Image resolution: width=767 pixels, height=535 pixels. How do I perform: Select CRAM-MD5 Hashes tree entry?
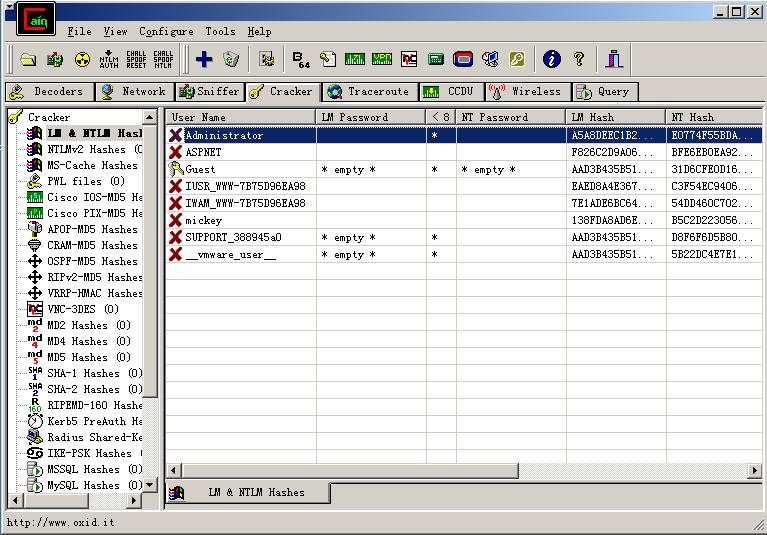(83, 245)
